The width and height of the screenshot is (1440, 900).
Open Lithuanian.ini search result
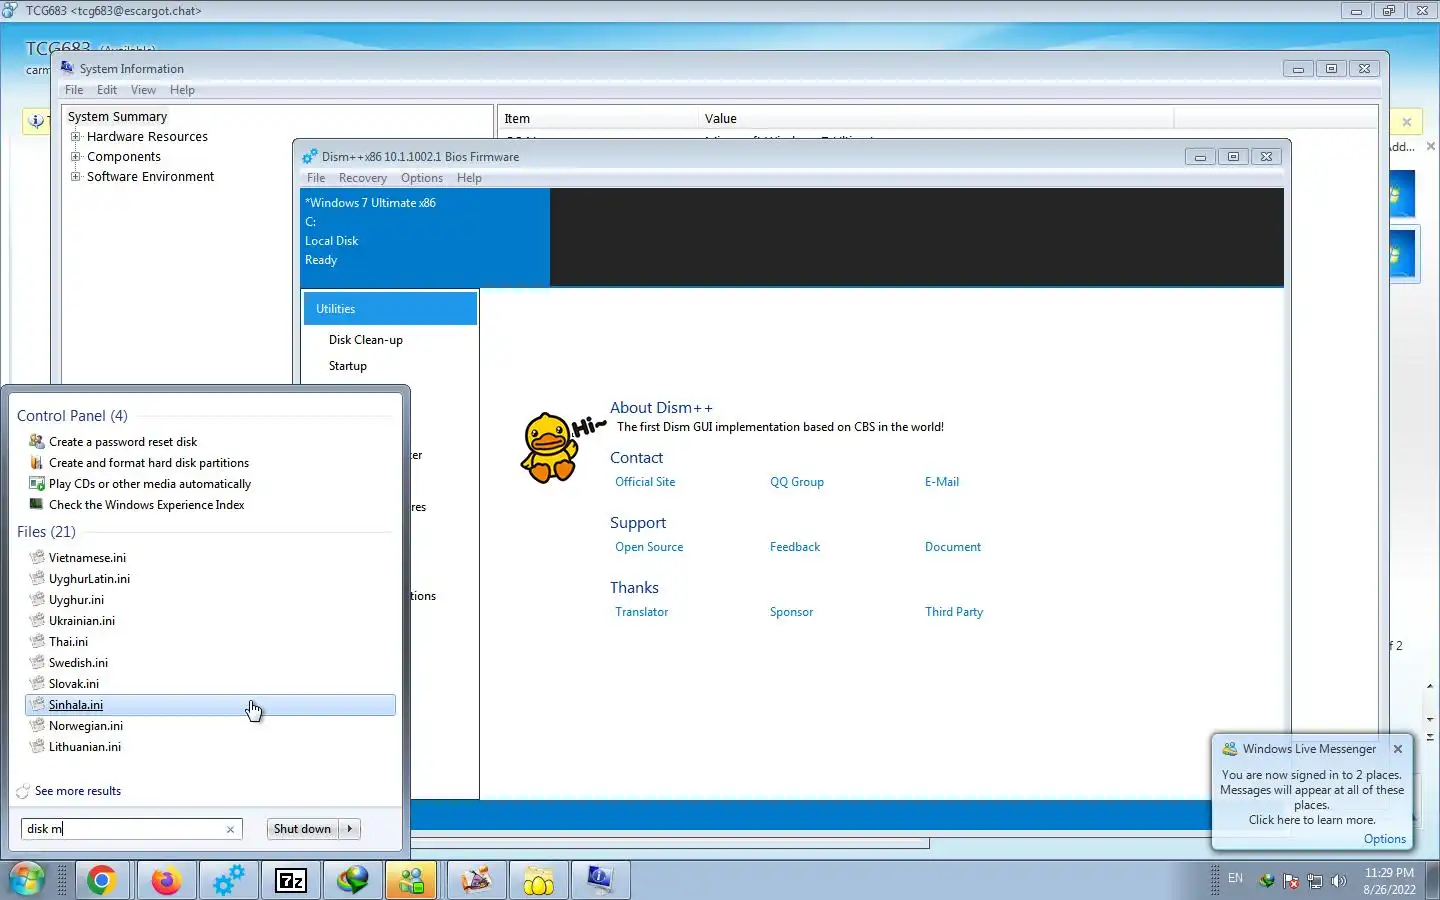click(85, 747)
